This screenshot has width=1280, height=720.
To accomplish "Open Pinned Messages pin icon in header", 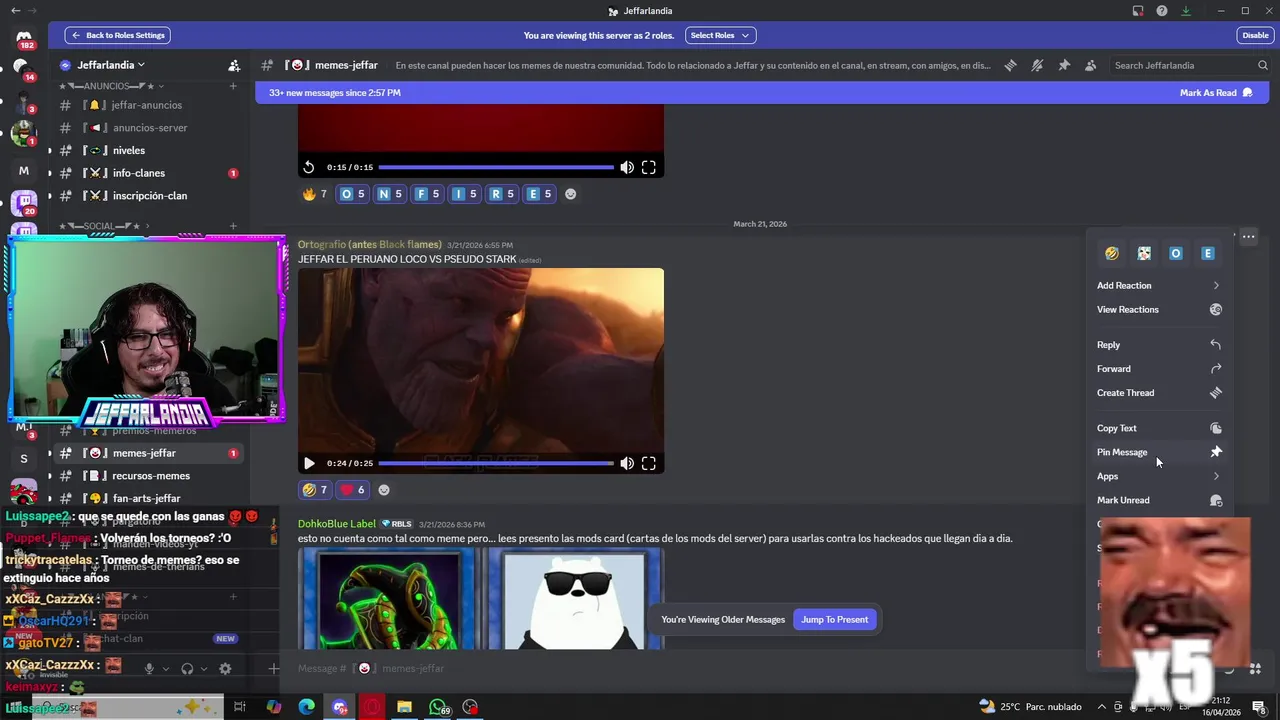I will (x=1064, y=65).
